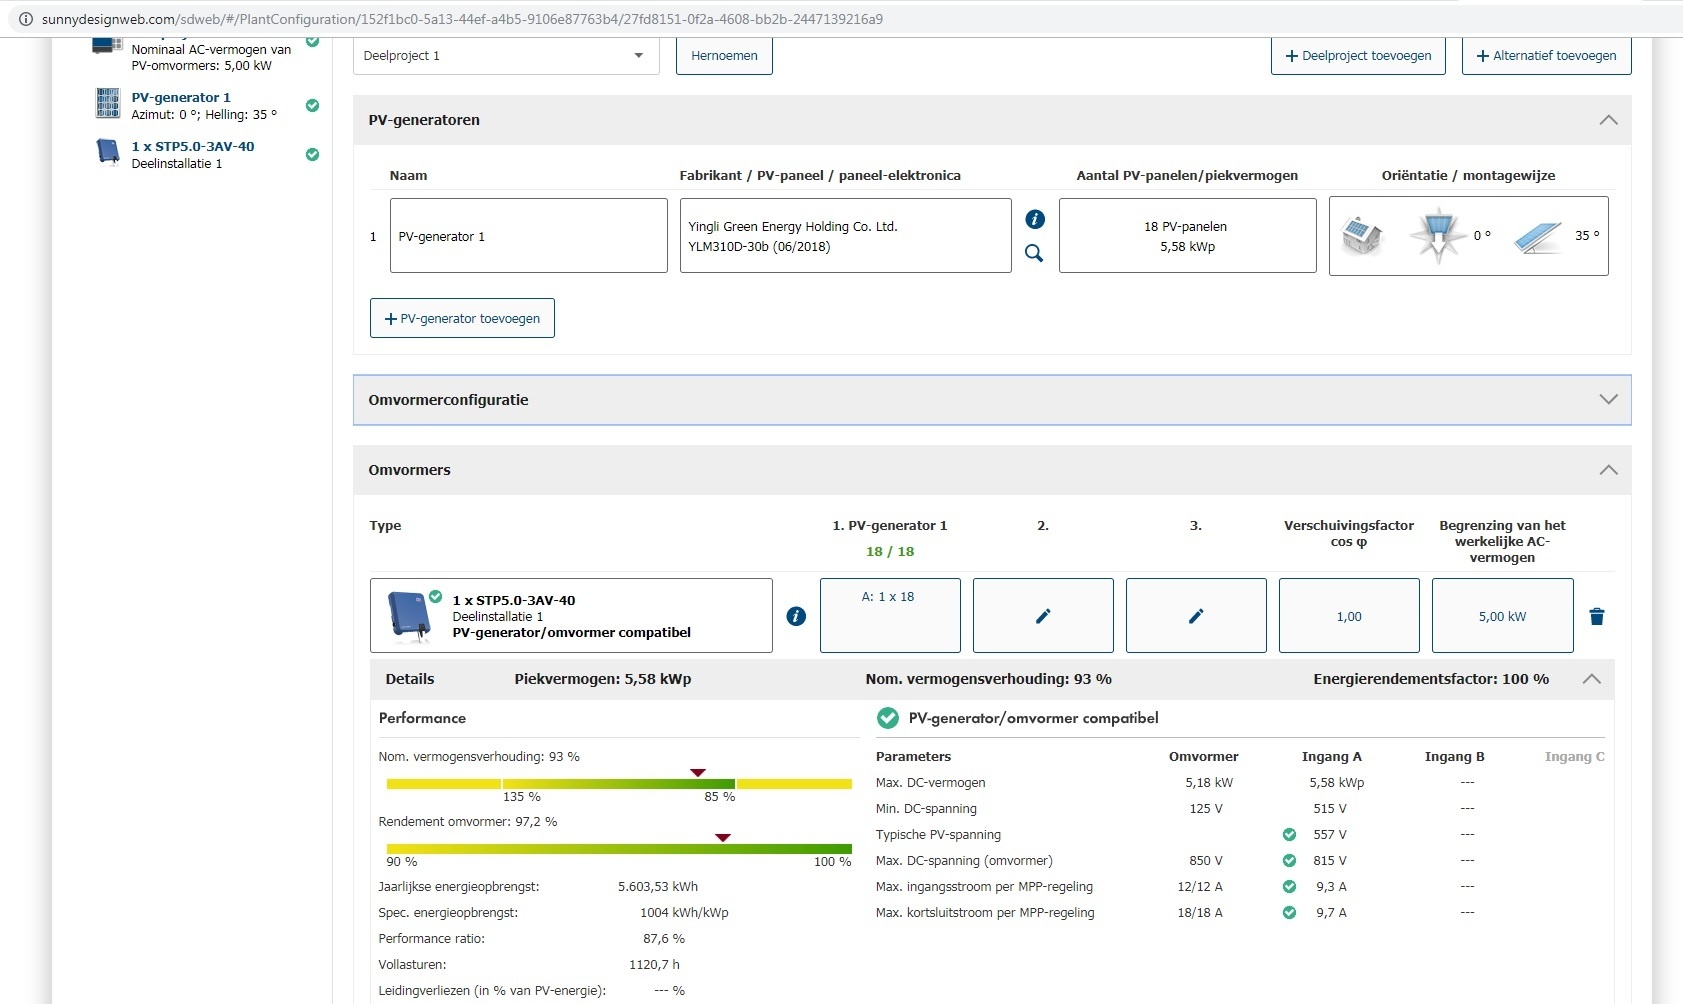Open the Deelproject 1 dropdown
Viewport: 1683px width, 1004px height.
505,56
